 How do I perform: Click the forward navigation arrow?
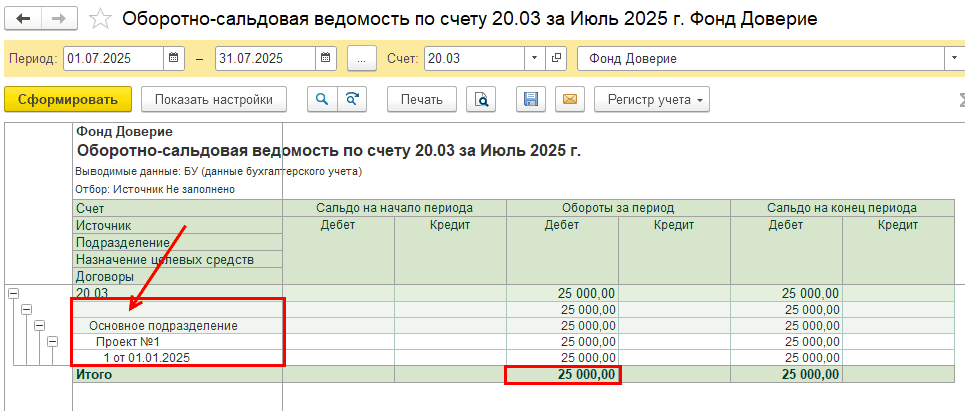coord(58,19)
